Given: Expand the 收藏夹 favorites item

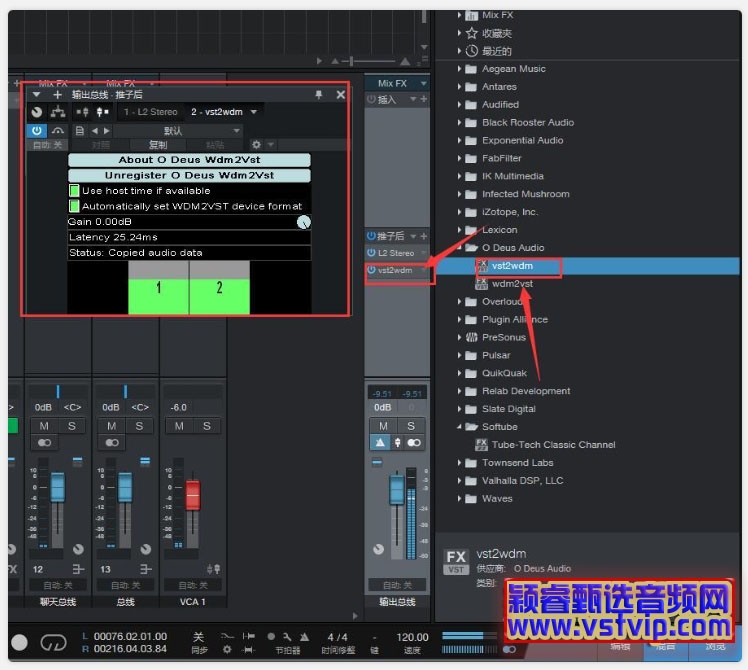Looking at the screenshot, I should tap(459, 33).
